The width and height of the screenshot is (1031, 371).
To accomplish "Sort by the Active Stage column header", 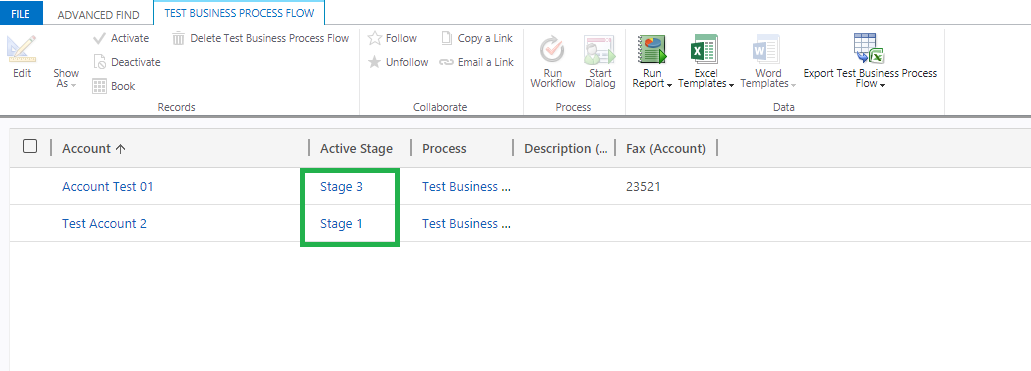I will tap(356, 149).
